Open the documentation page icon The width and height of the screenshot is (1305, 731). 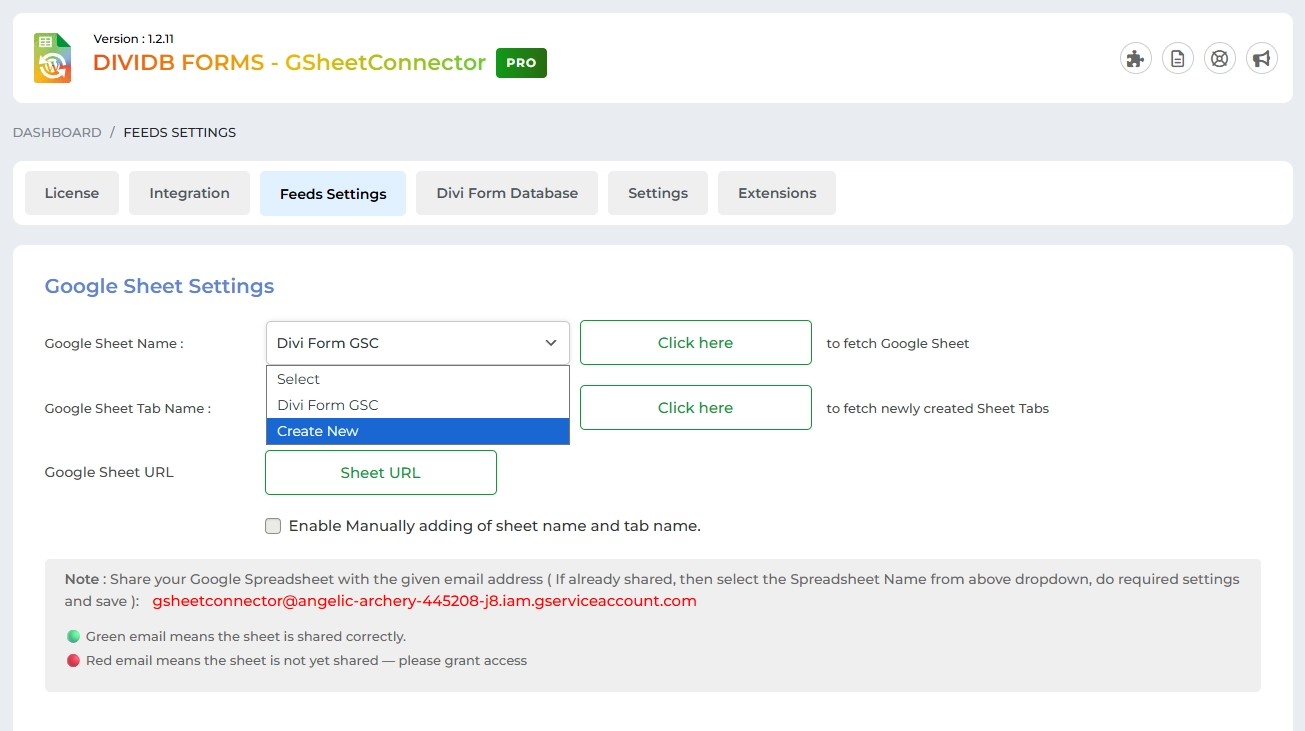pyautogui.click(x=1177, y=58)
